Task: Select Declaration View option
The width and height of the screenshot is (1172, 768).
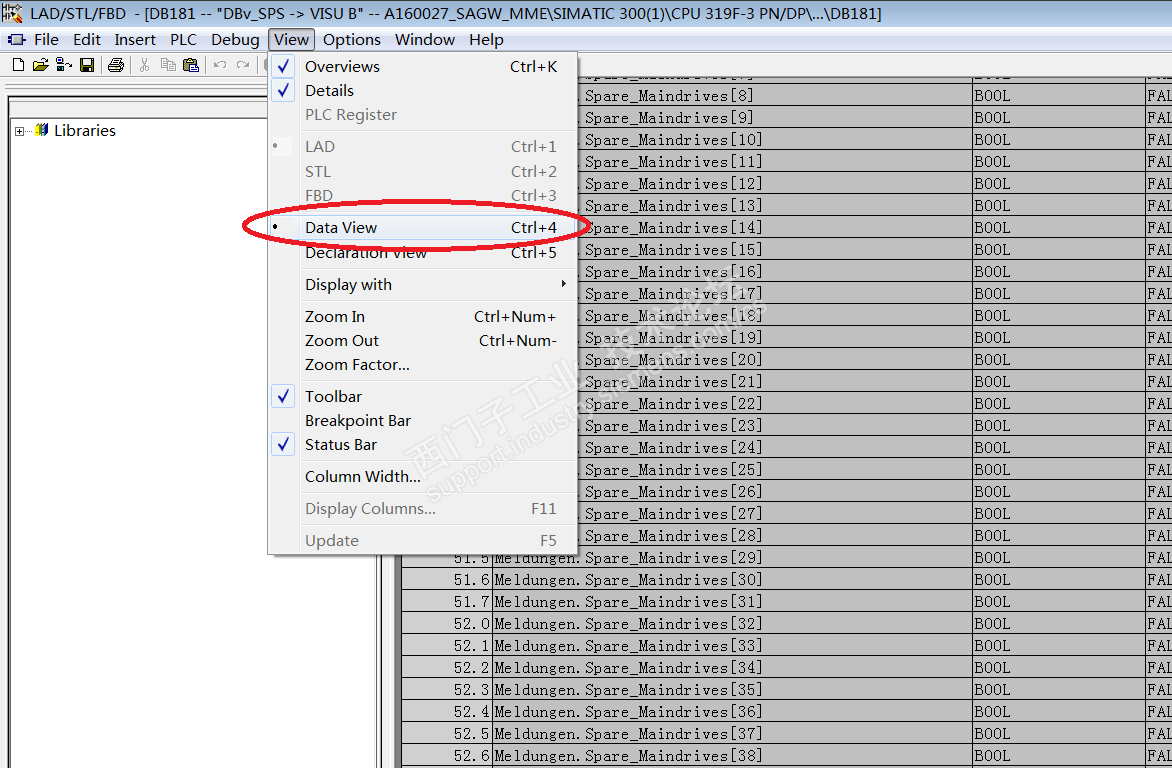Action: pyautogui.click(x=424, y=253)
